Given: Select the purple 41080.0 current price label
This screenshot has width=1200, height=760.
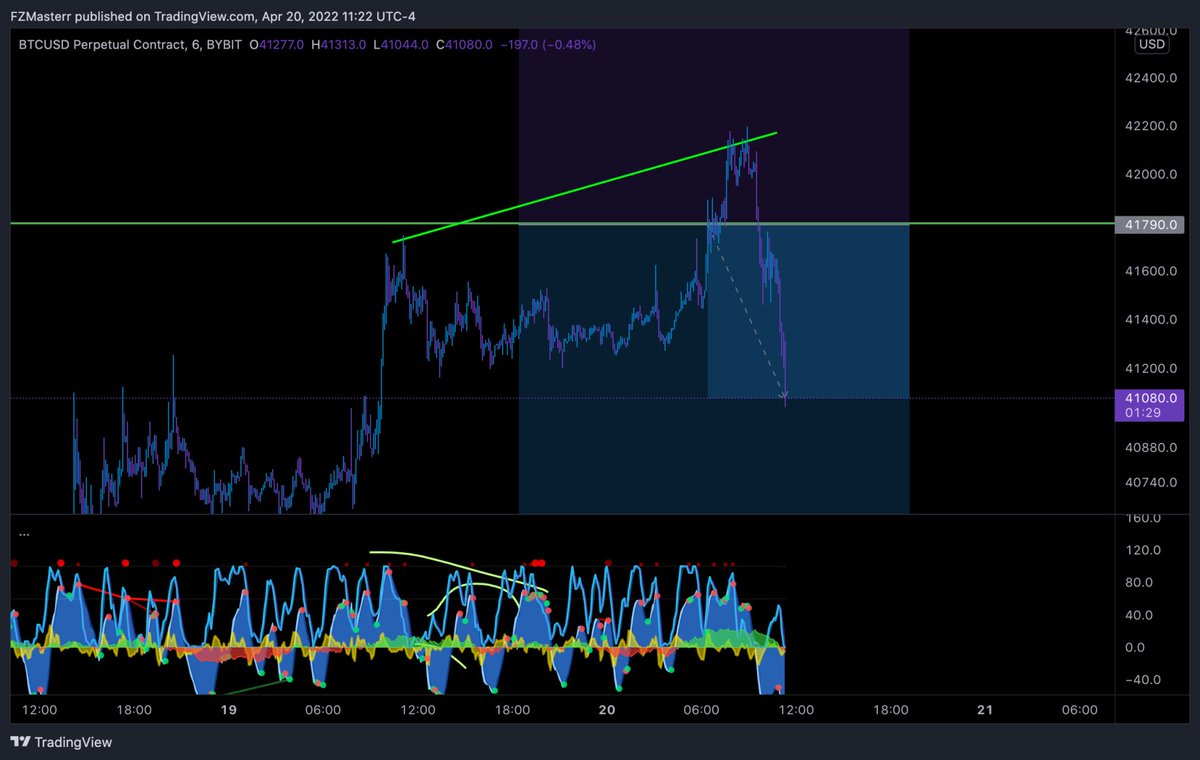Looking at the screenshot, I should coord(1148,397).
